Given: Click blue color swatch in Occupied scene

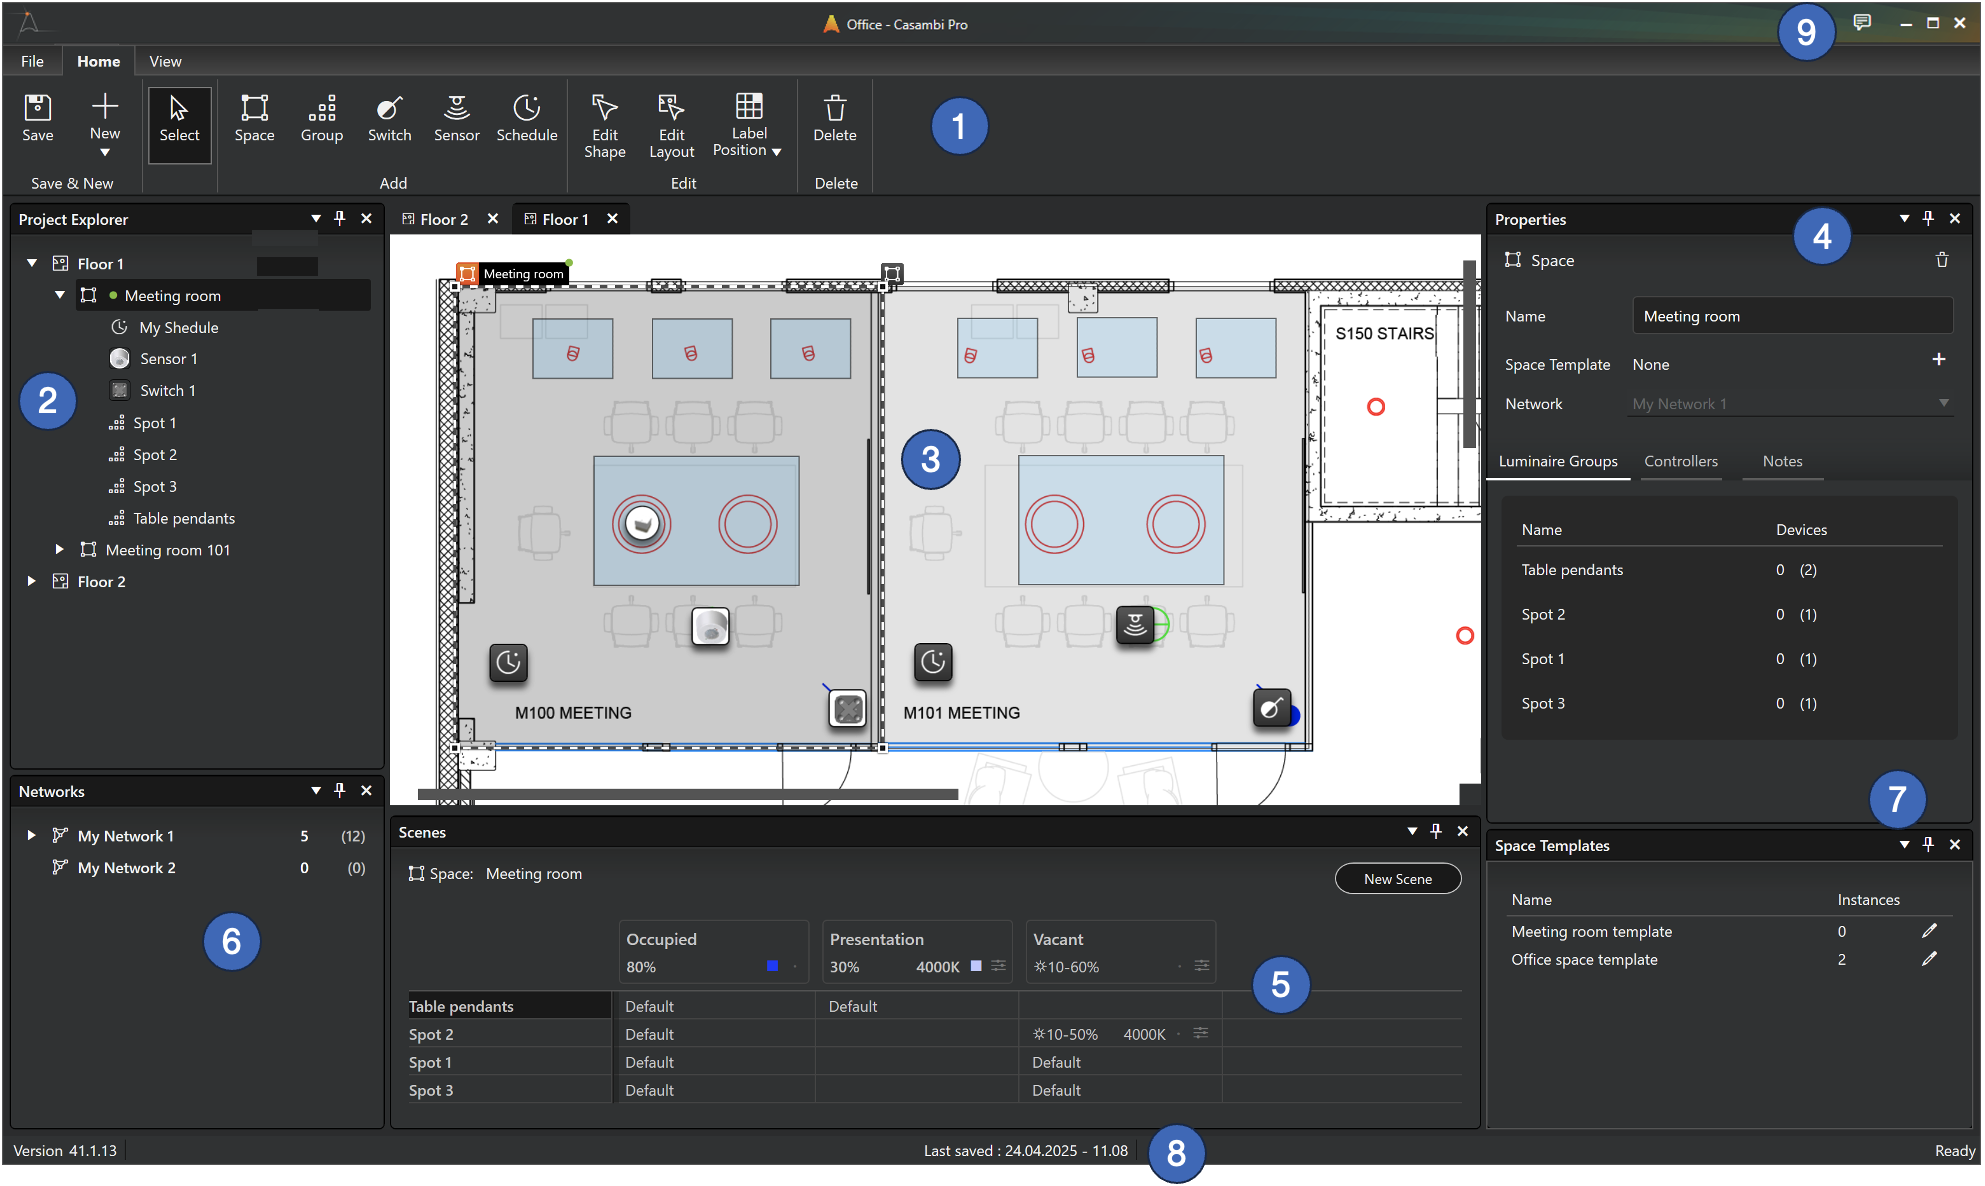Looking at the screenshot, I should 772,966.
